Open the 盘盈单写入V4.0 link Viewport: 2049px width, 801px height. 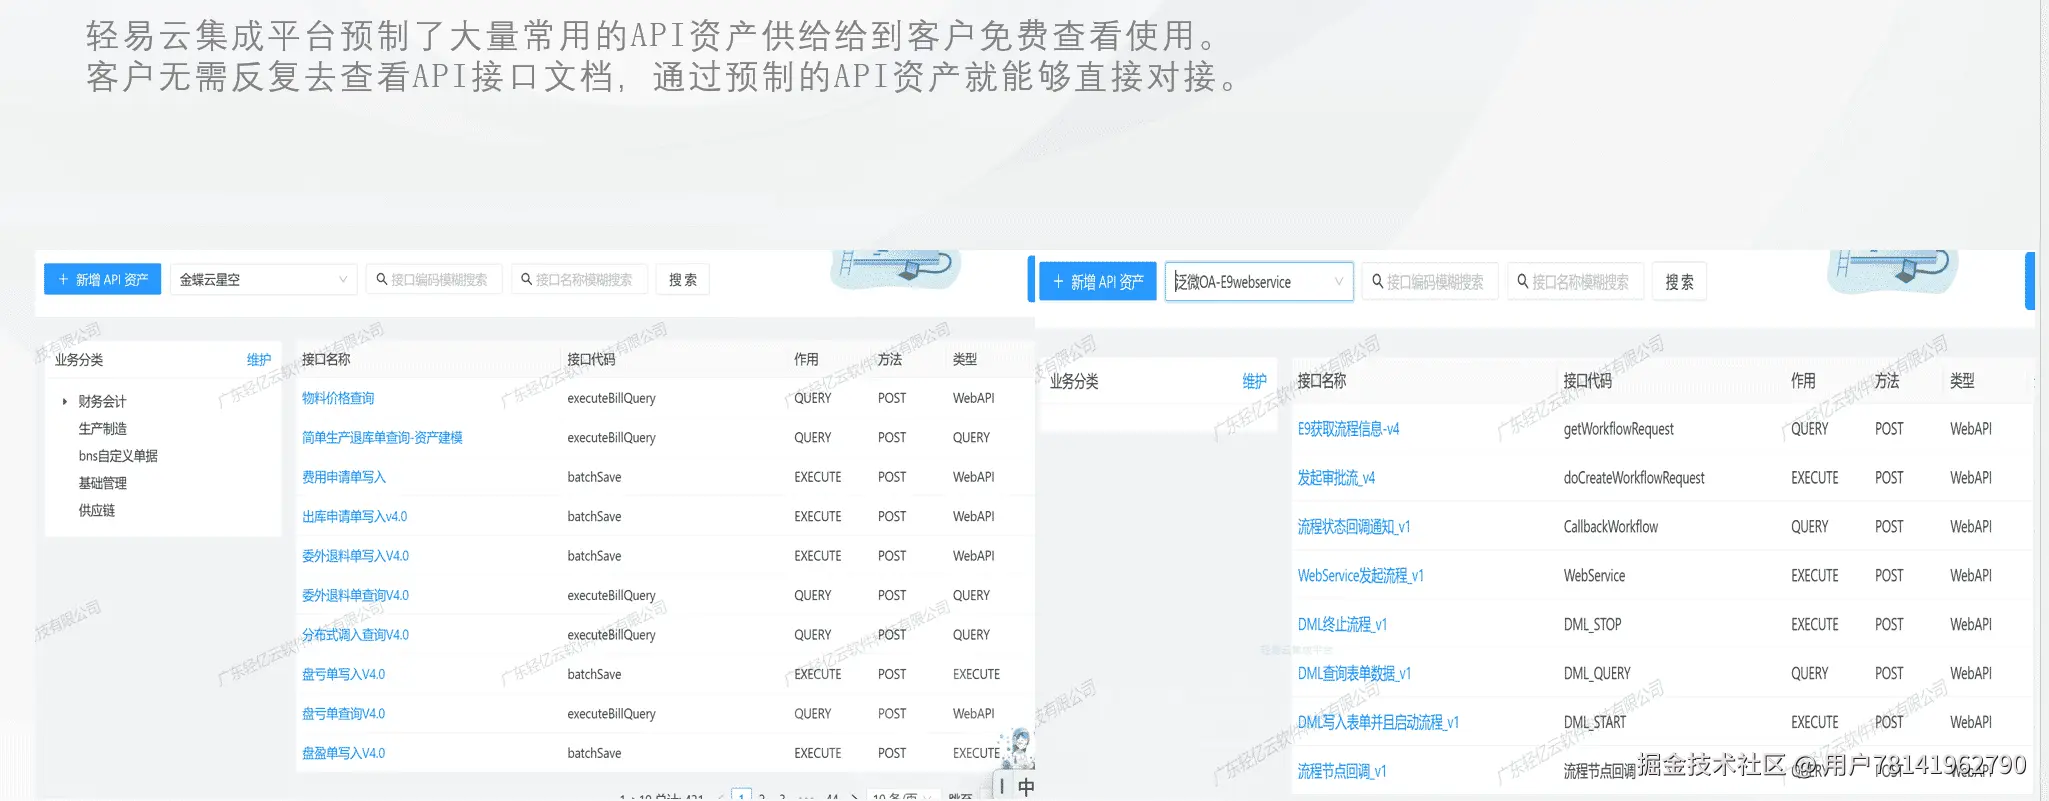tap(343, 753)
